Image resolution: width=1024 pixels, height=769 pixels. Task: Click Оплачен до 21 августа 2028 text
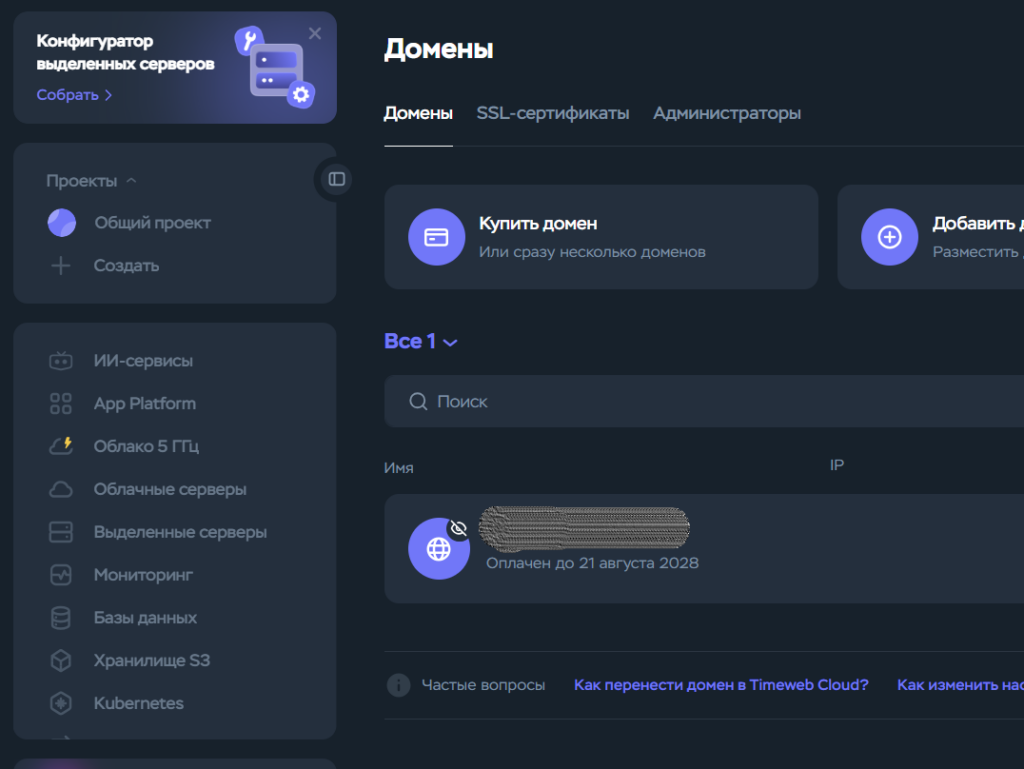click(x=592, y=563)
